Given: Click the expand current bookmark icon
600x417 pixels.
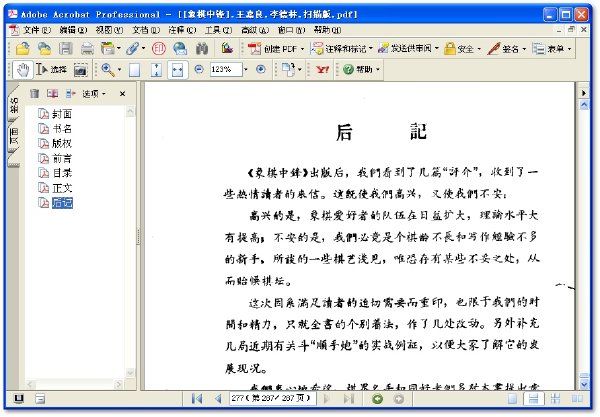Looking at the screenshot, I should (70, 93).
